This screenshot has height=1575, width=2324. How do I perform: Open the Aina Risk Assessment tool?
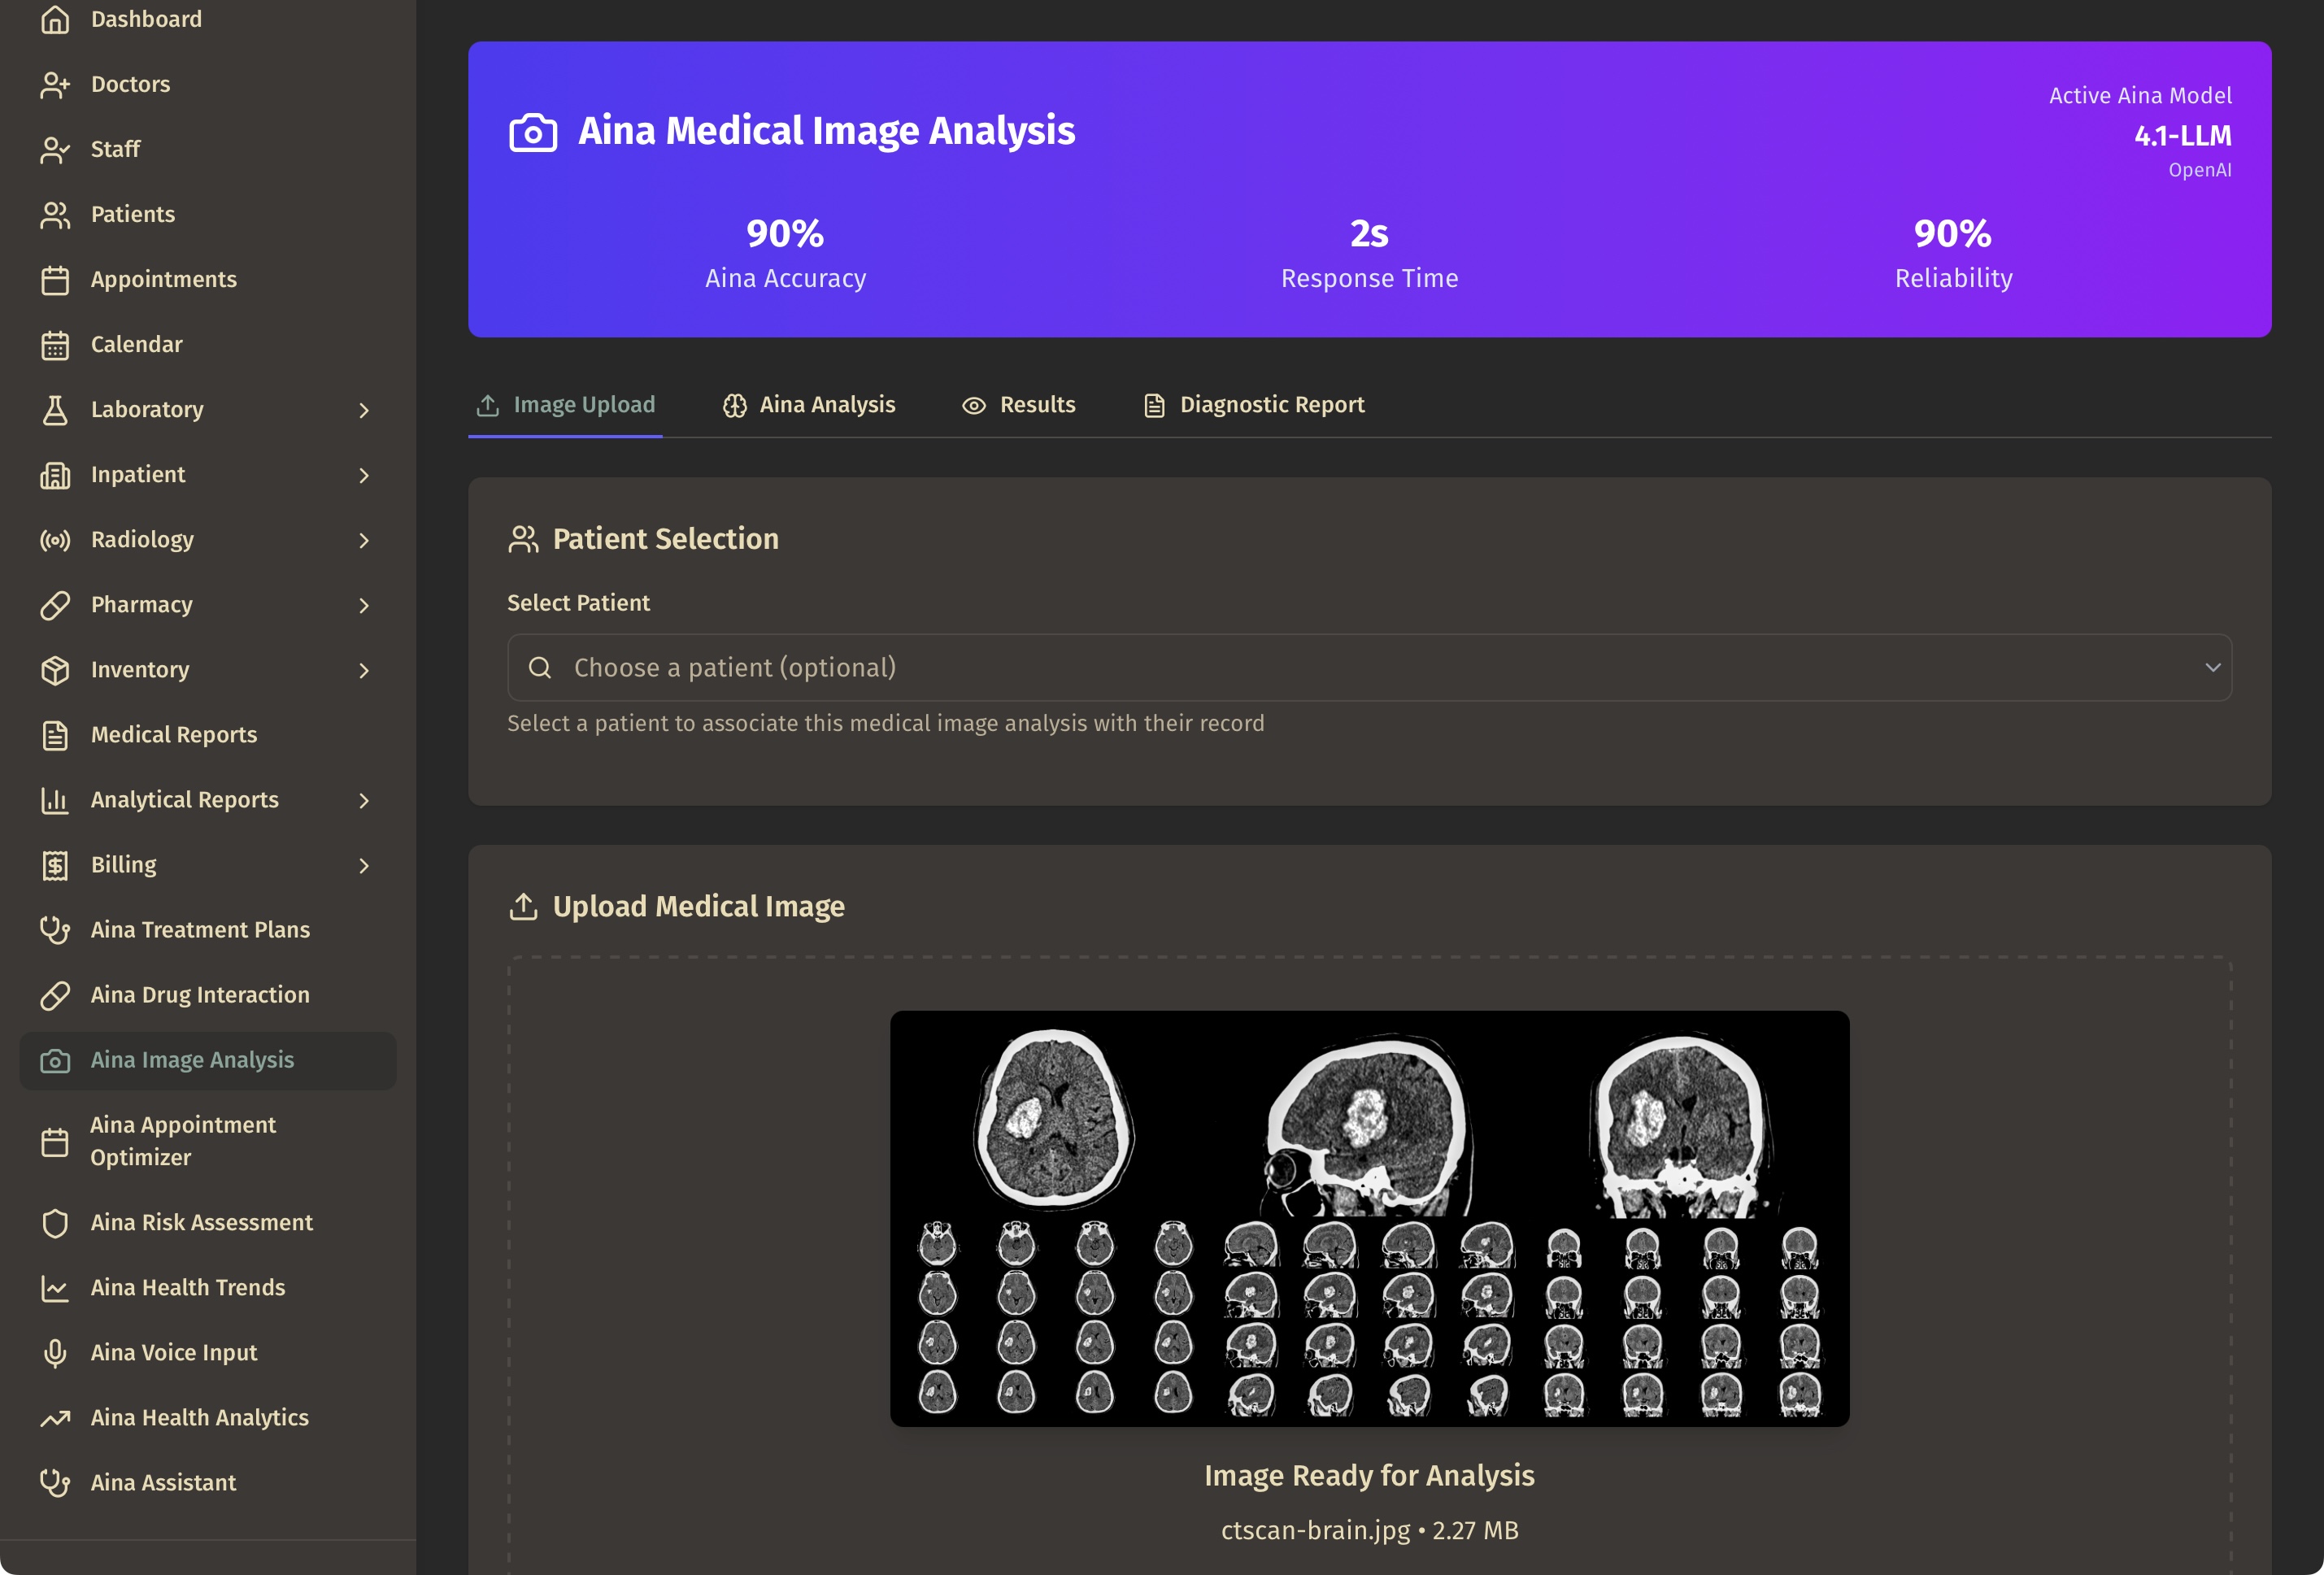[199, 1222]
